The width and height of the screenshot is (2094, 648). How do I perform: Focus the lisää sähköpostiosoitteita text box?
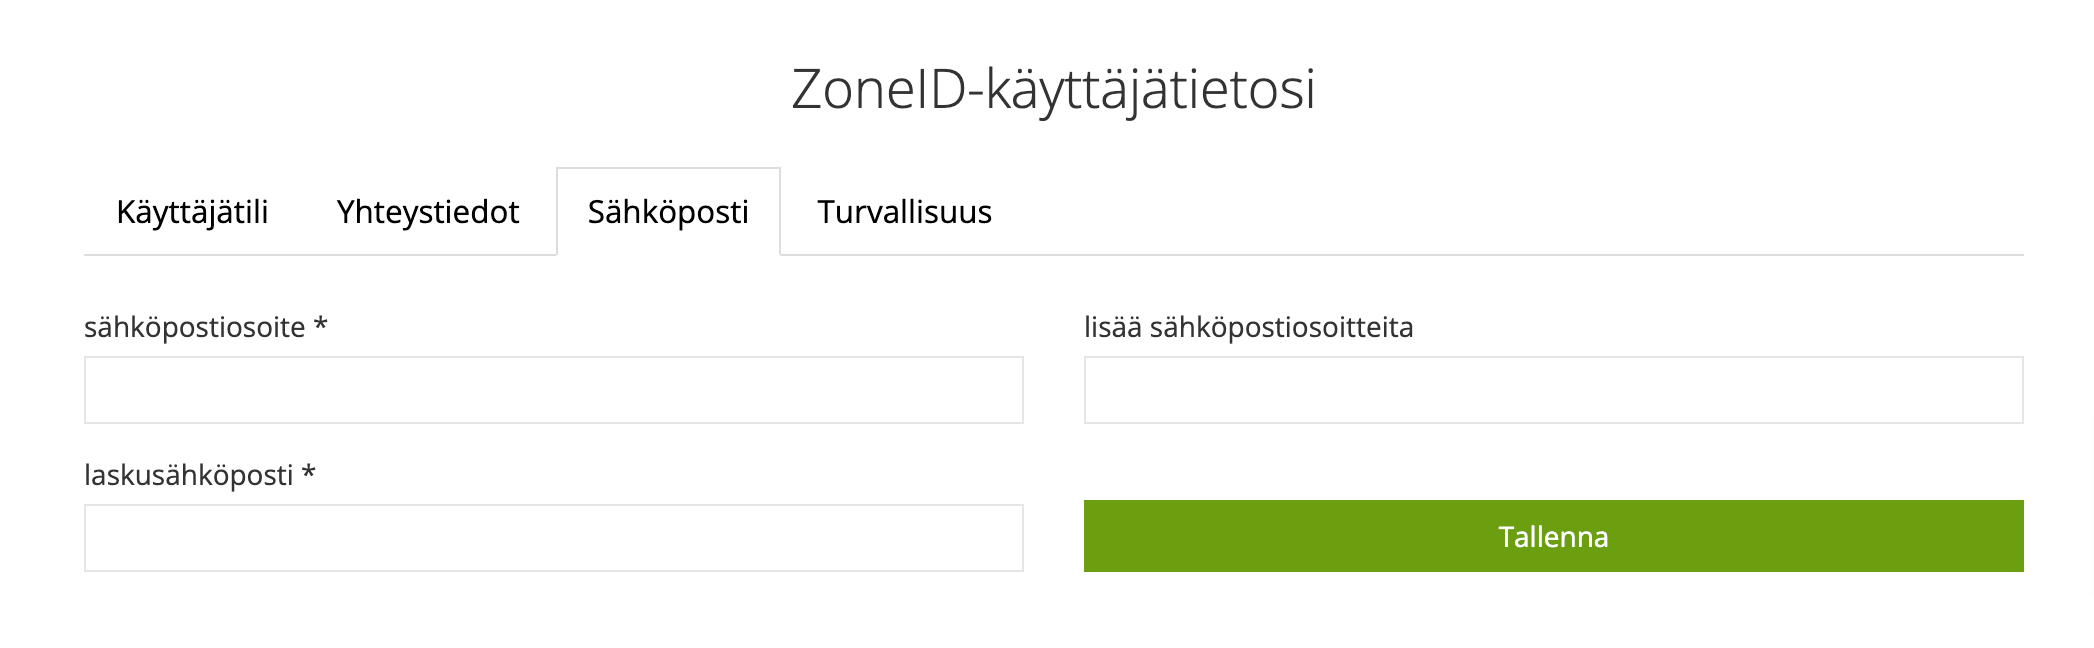pos(1553,390)
